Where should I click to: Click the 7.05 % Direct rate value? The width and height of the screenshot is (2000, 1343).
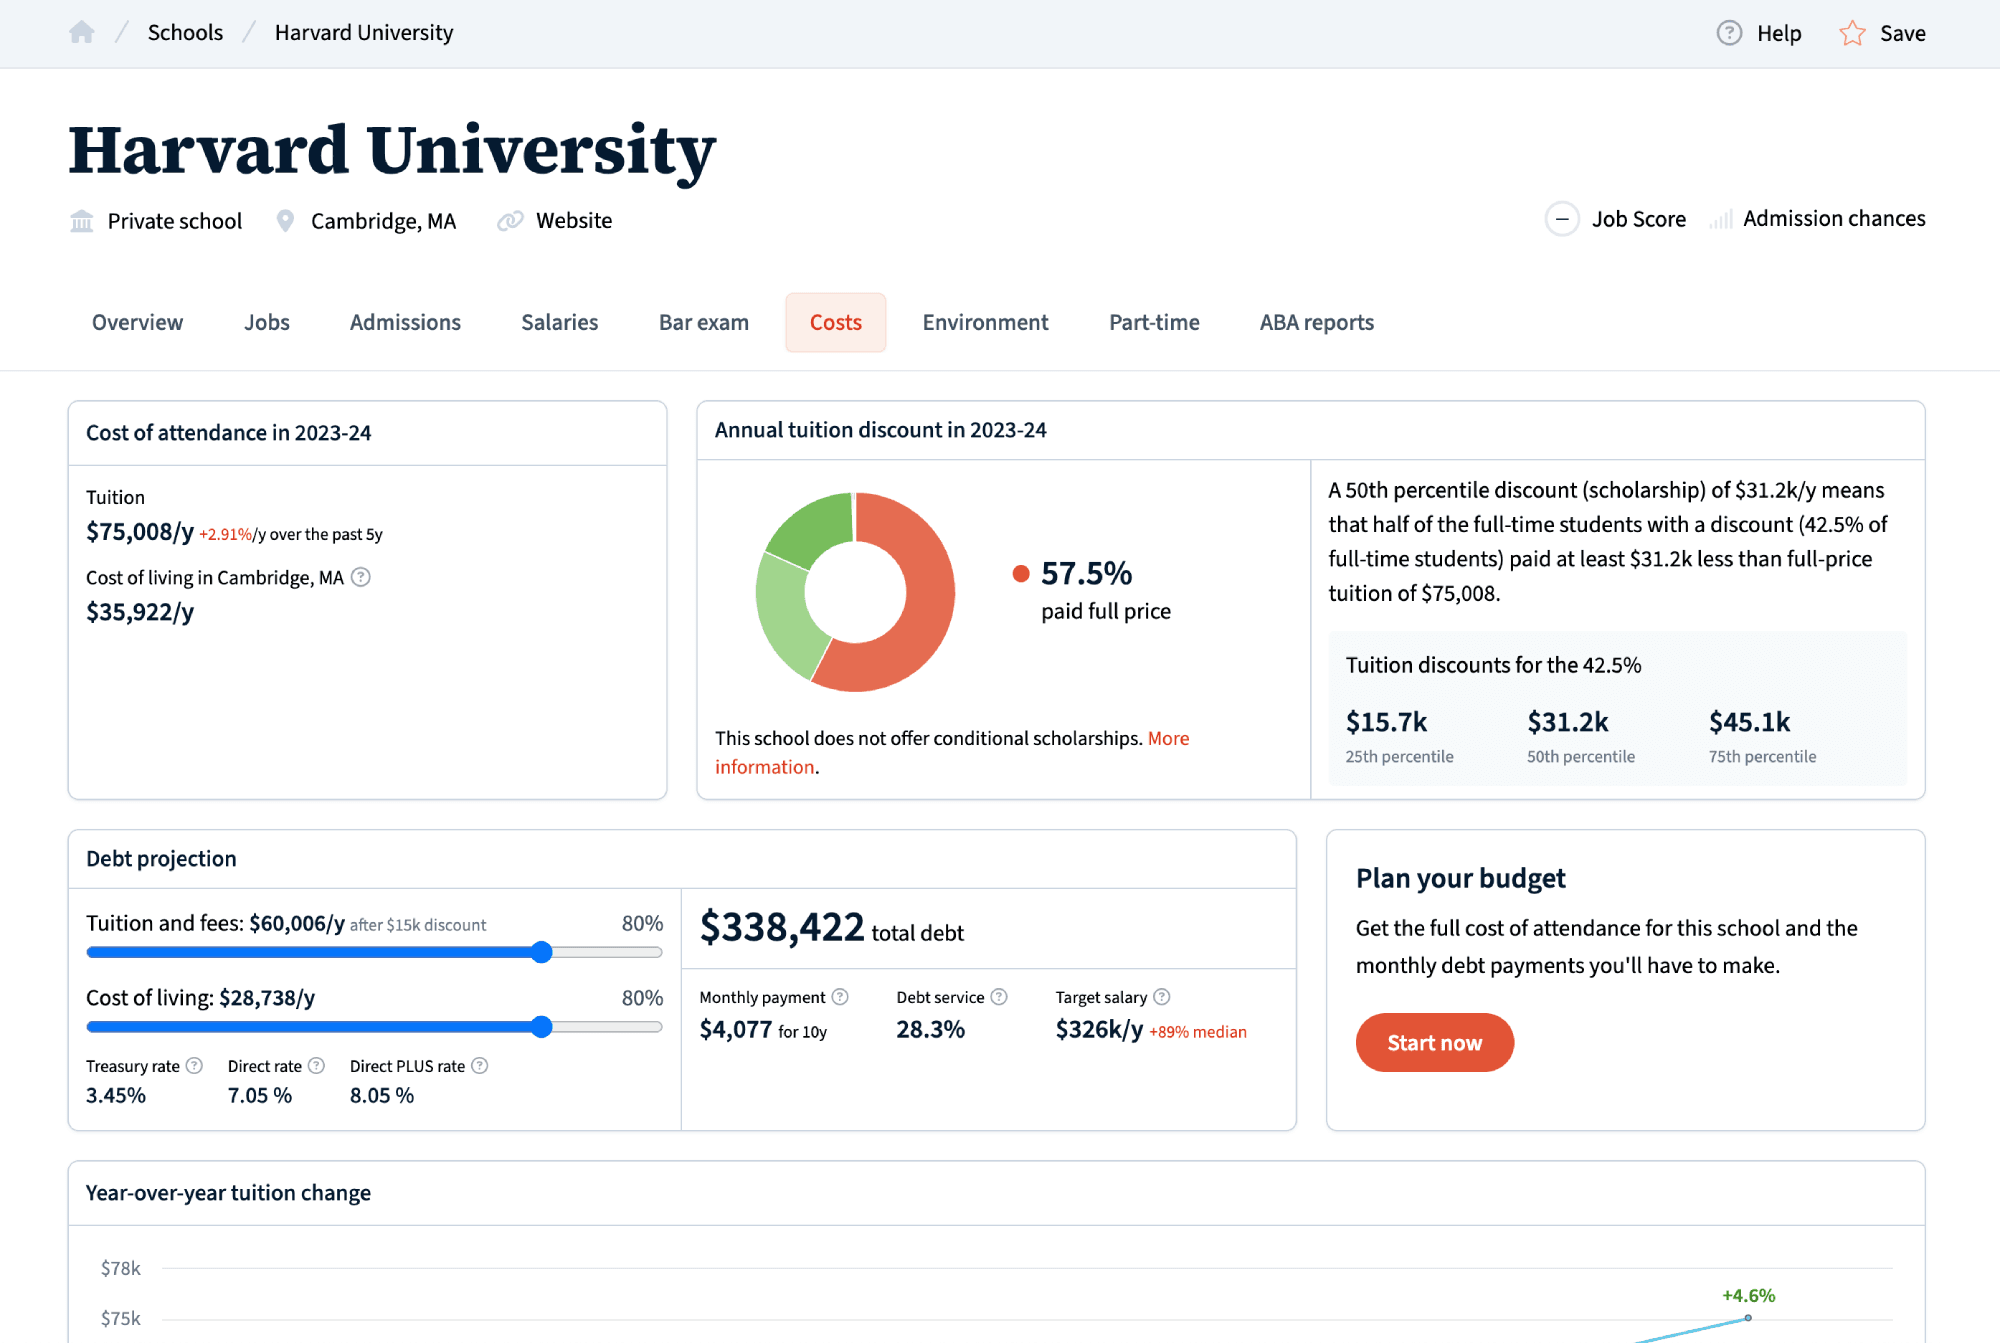(260, 1096)
